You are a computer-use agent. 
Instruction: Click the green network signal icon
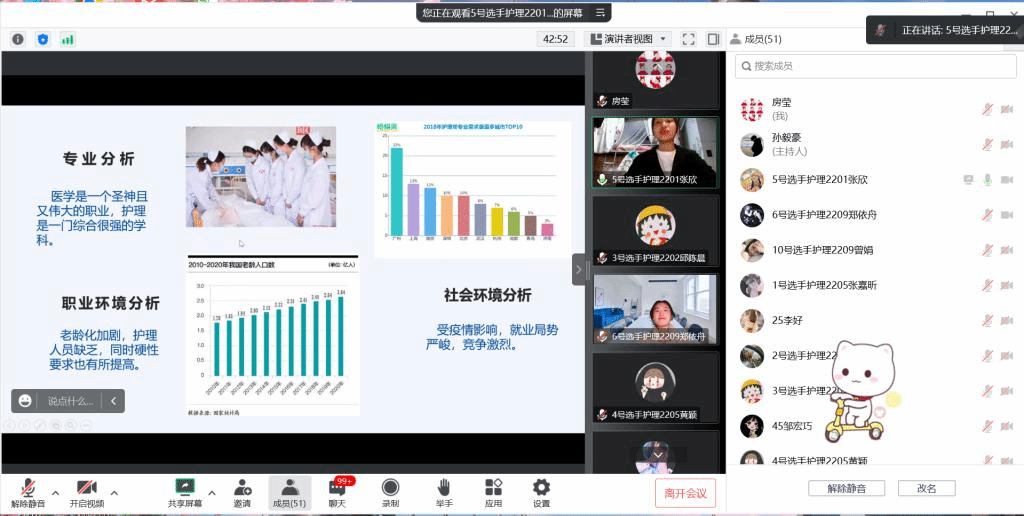(67, 39)
